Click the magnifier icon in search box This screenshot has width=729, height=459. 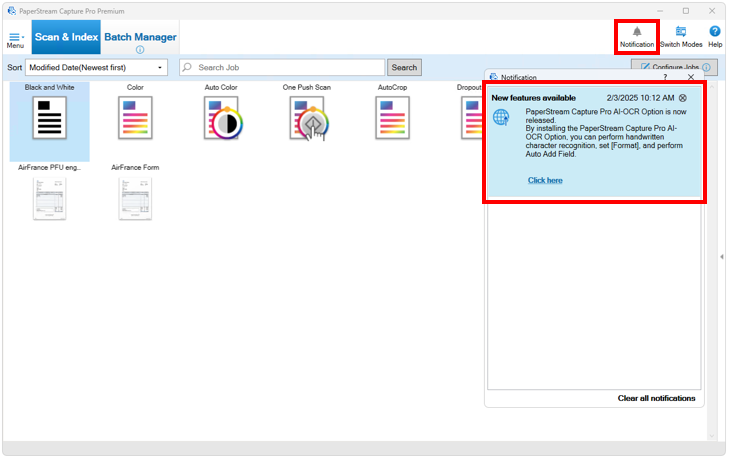click(187, 67)
